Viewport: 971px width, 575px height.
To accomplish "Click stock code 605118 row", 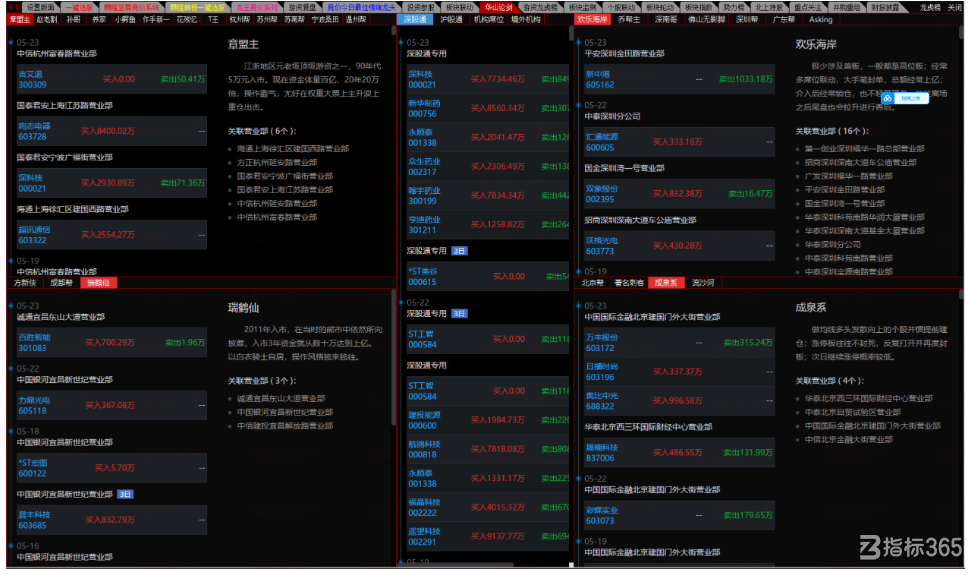I will click(x=112, y=405).
